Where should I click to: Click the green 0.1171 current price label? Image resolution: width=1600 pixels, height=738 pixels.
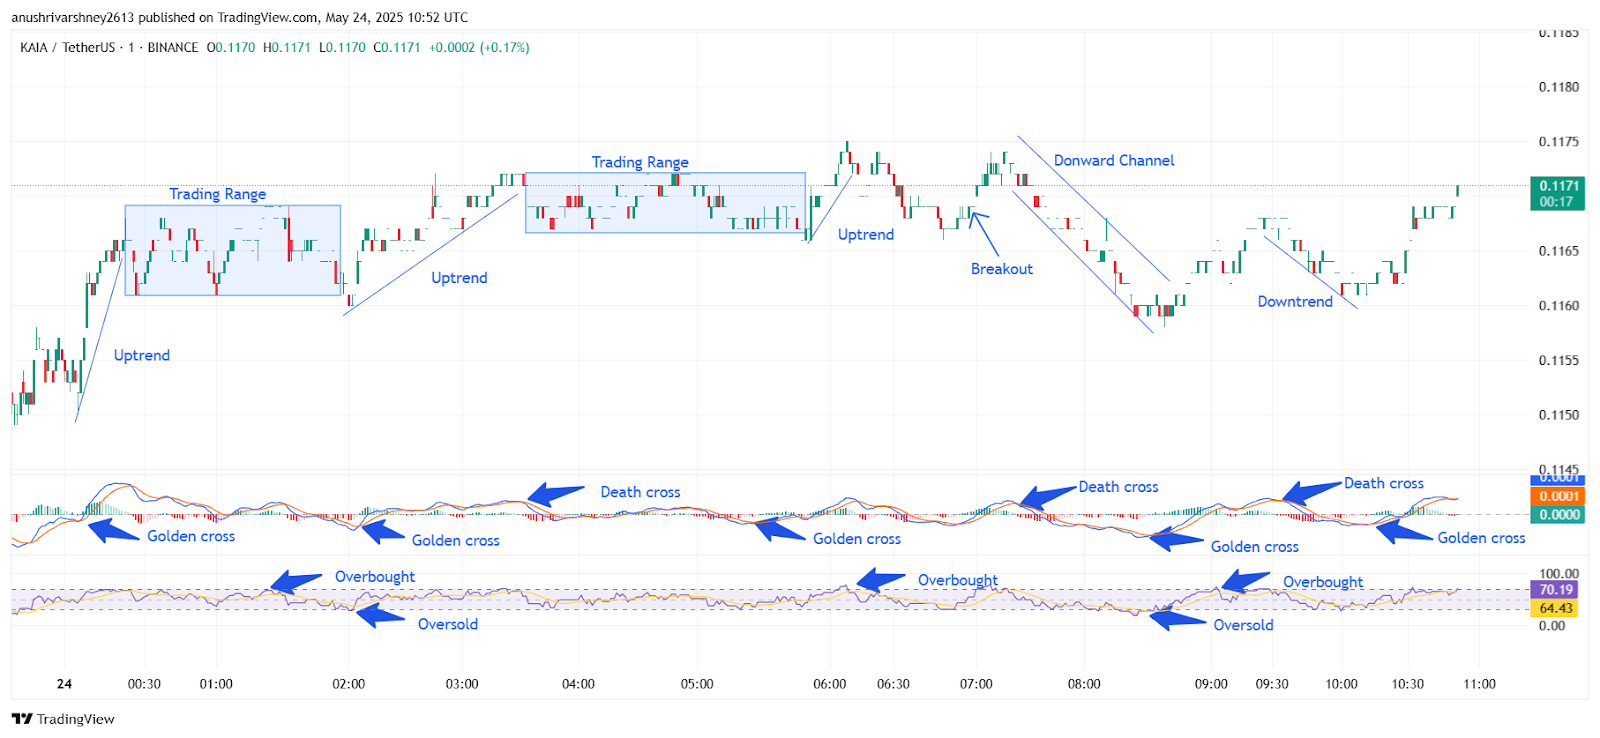click(x=1558, y=193)
